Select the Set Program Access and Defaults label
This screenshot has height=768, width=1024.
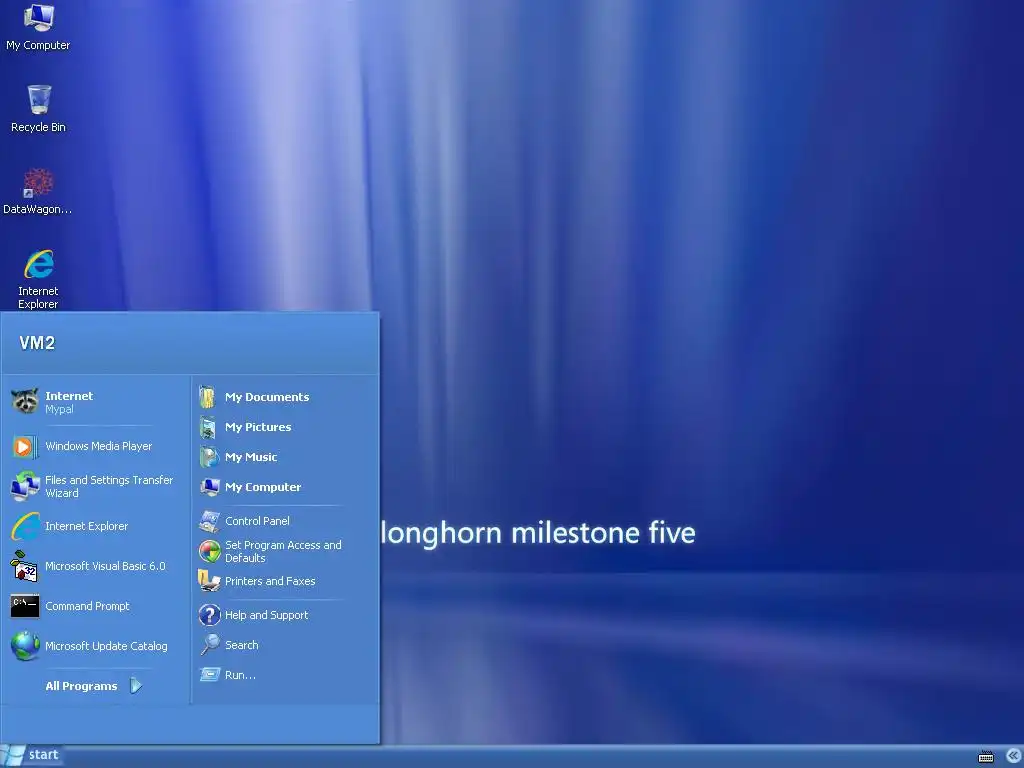pyautogui.click(x=283, y=551)
